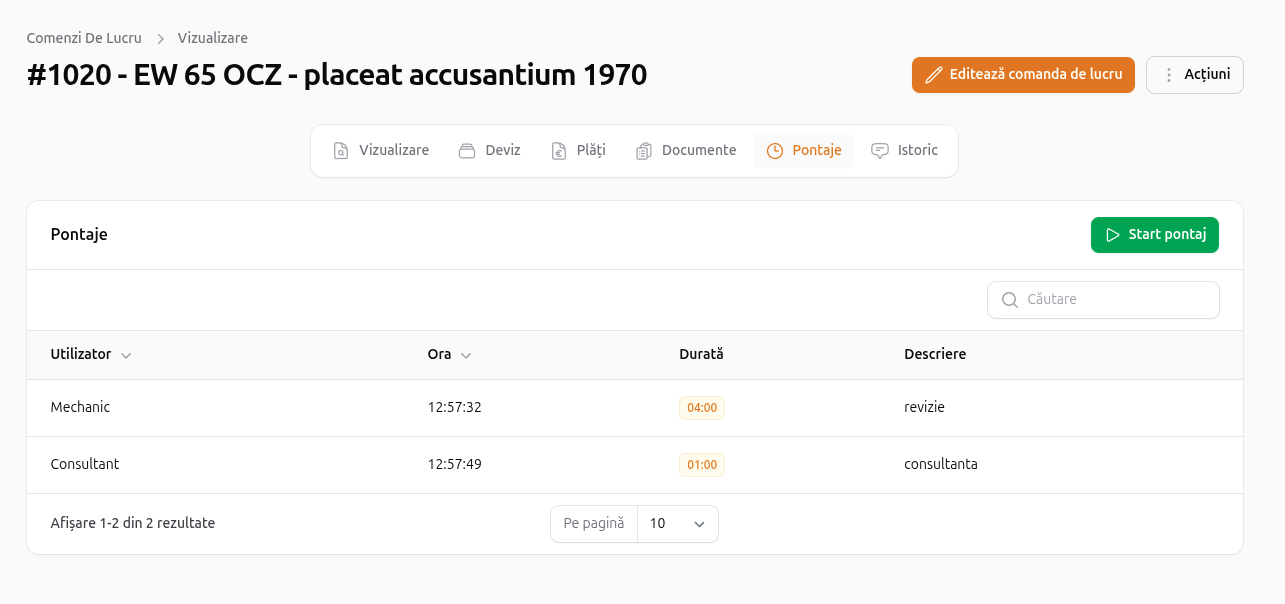Screen dimensions: 1285x604
Task: Click the Vizualizare tab's magnifier document icon
Action: pyautogui.click(x=341, y=151)
